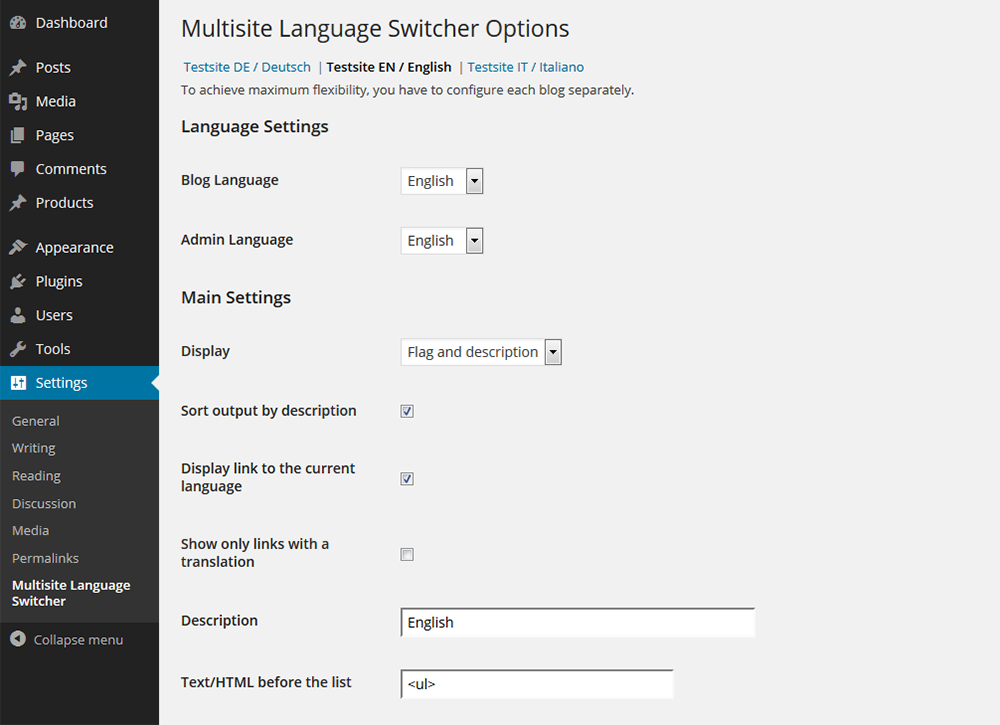The image size is (1000, 725).
Task: Click the Pages icon in sidebar
Action: coord(18,135)
